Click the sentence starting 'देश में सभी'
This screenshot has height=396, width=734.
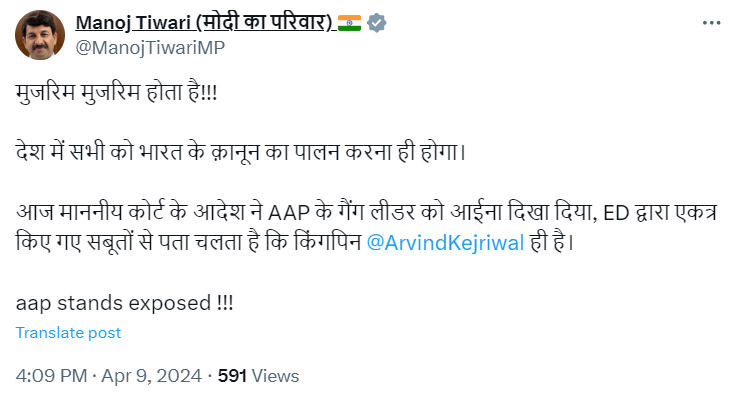point(241,152)
